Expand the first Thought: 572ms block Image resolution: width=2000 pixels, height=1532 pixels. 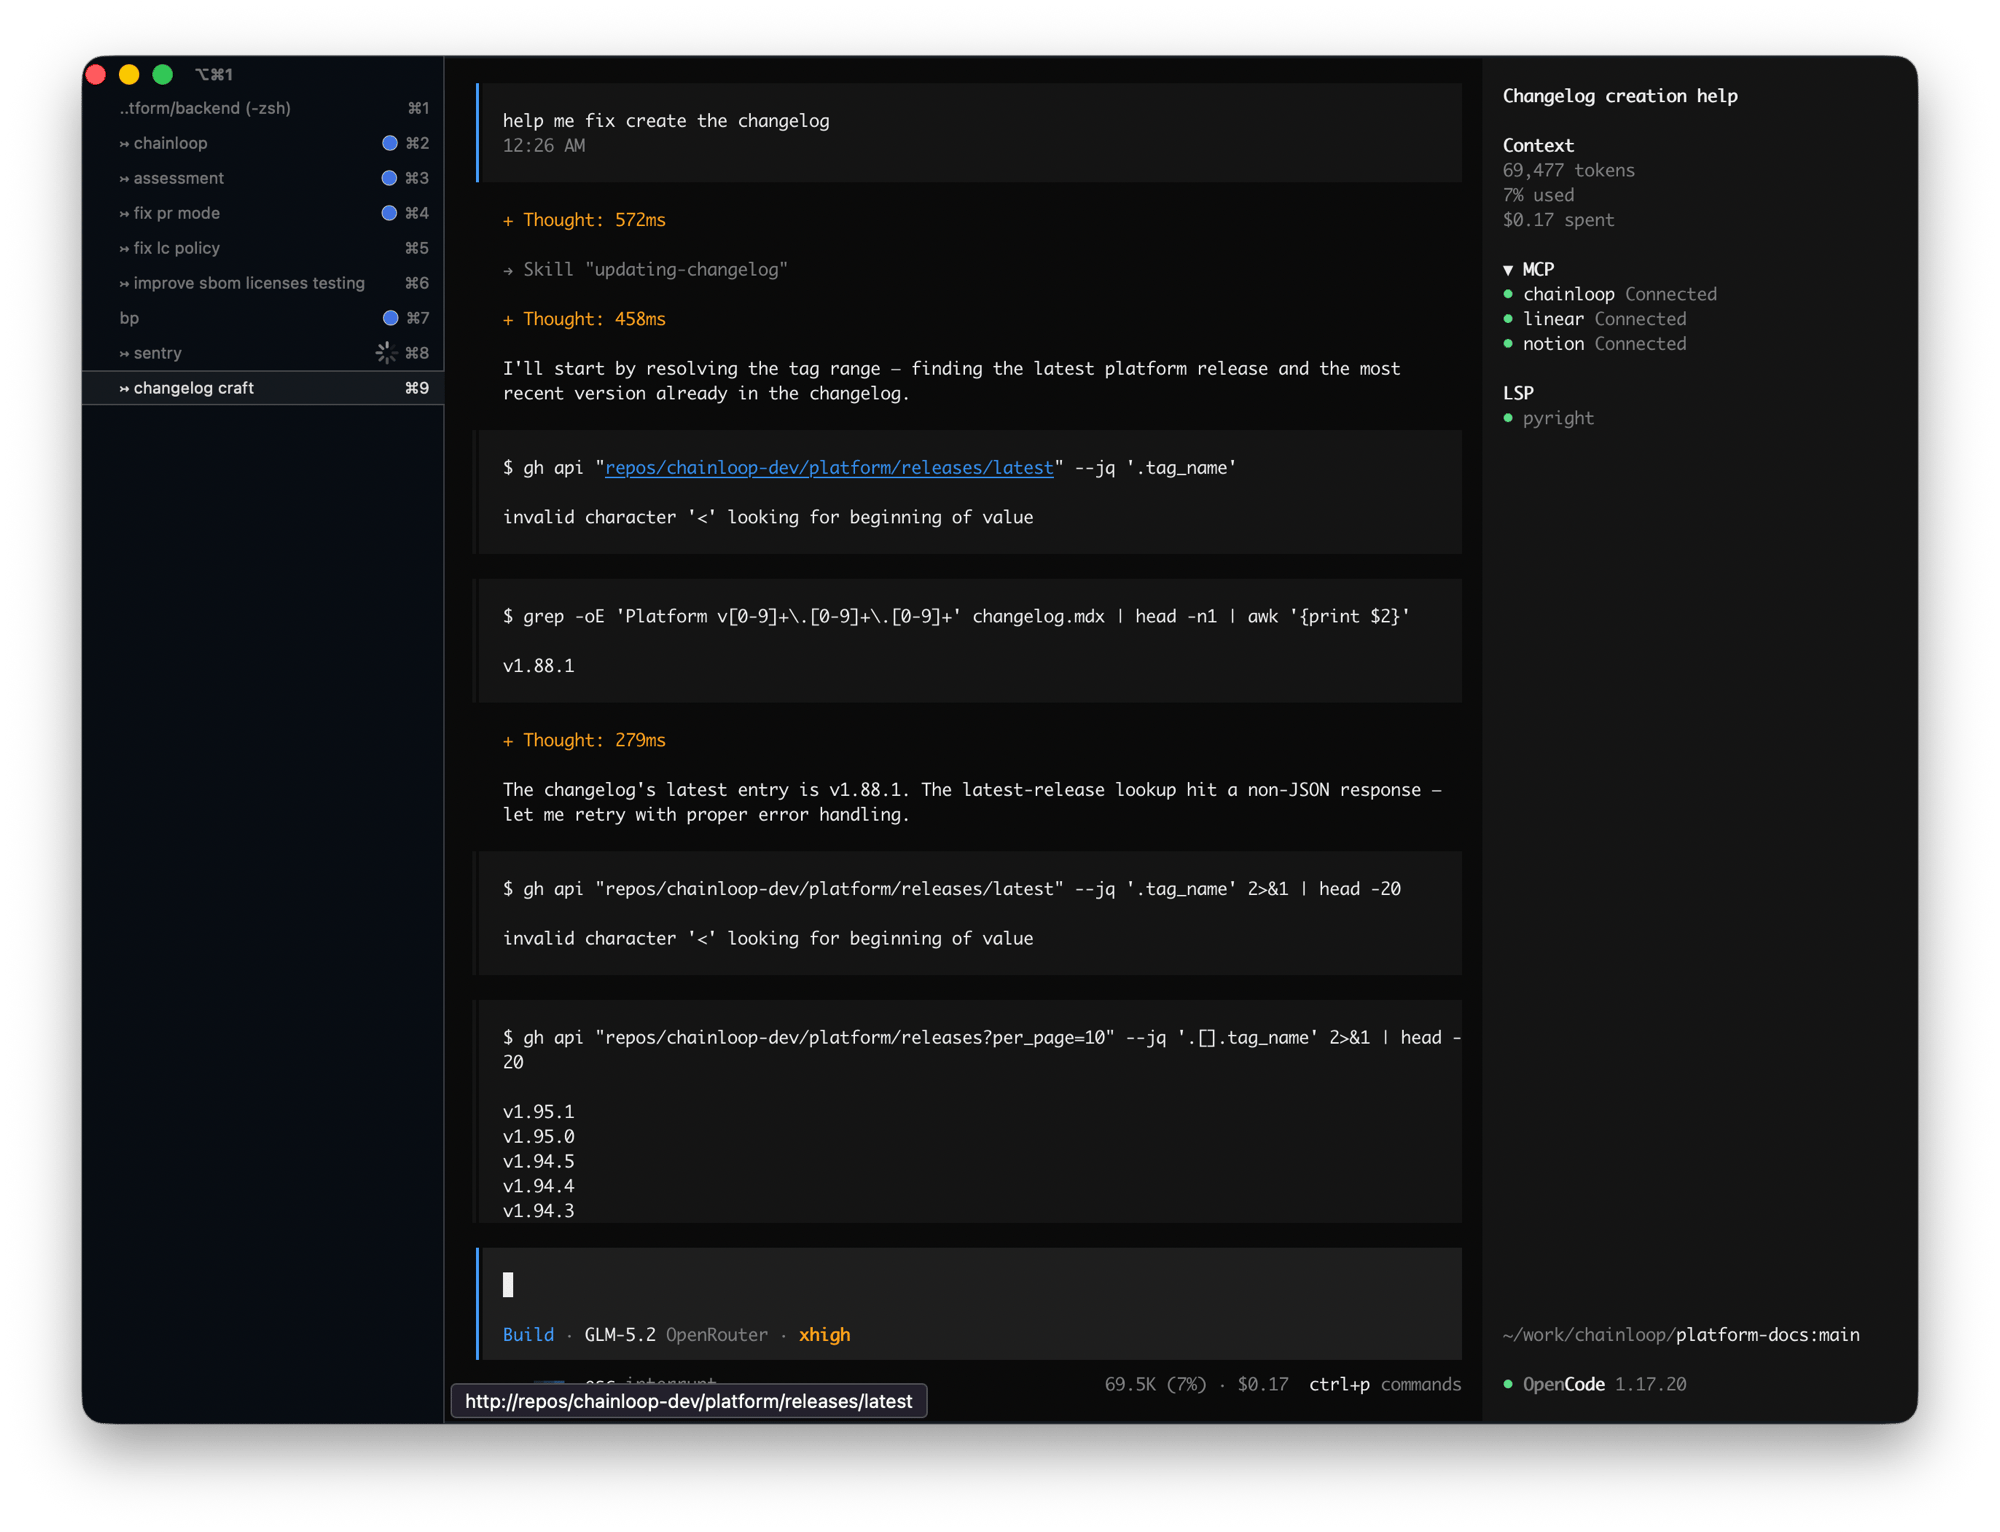coord(584,220)
